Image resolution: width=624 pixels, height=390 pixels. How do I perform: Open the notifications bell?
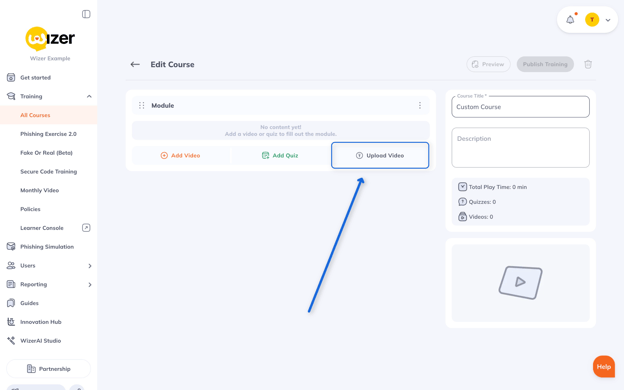[x=570, y=20]
